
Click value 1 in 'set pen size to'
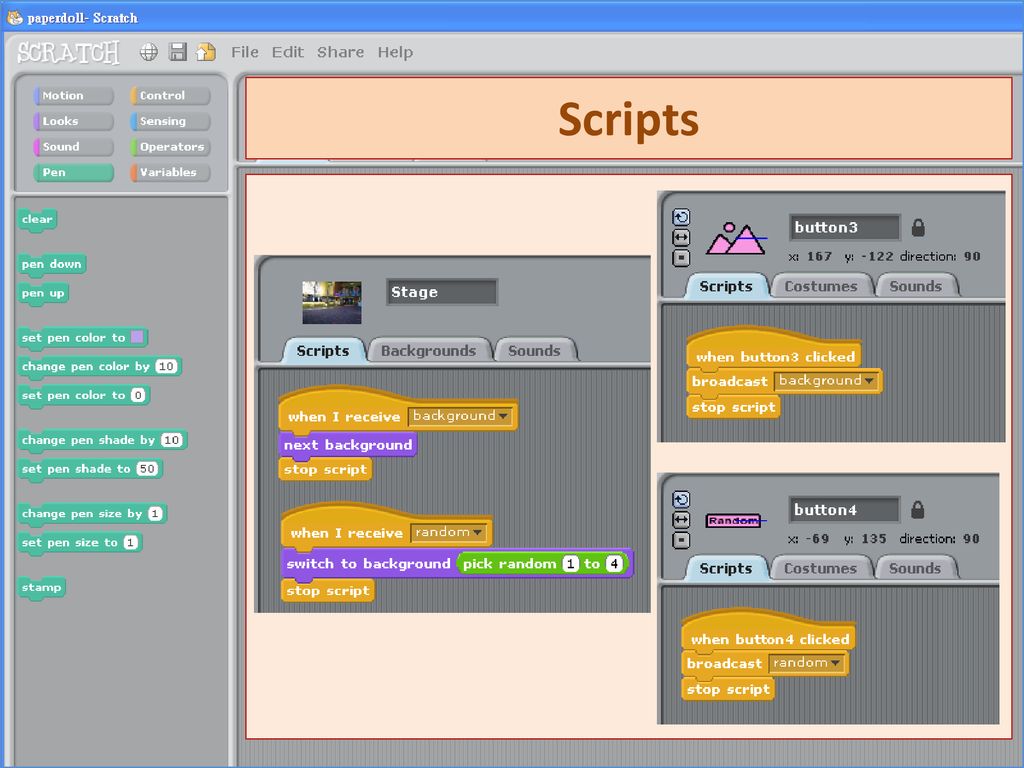click(131, 542)
